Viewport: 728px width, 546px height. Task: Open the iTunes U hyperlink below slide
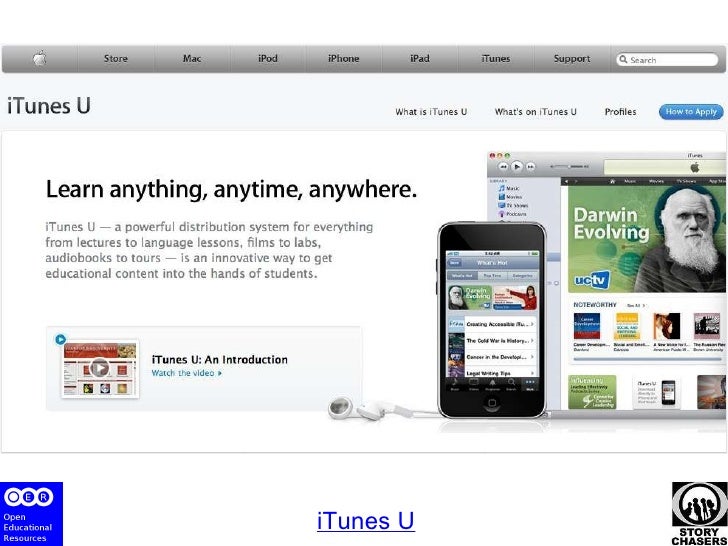(365, 520)
